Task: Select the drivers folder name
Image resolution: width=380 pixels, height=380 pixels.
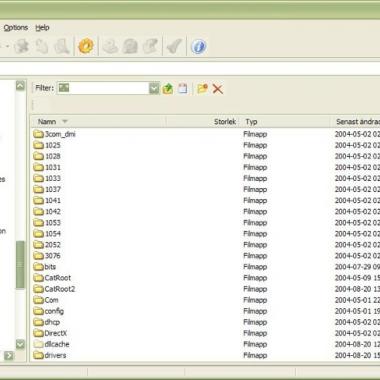Action: coord(55,355)
